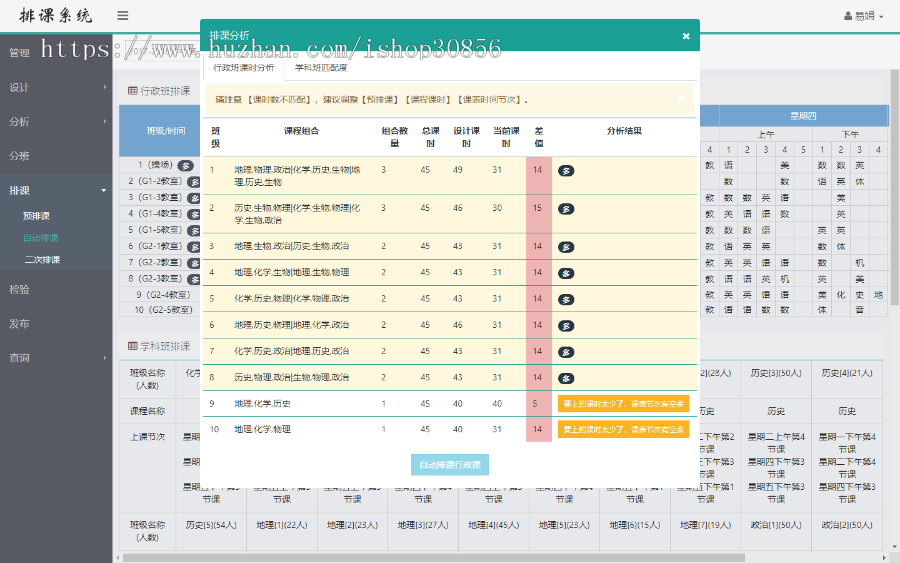This screenshot has width=900, height=563.
Task: Click the 排课系统 logo title
Action: coord(56,15)
